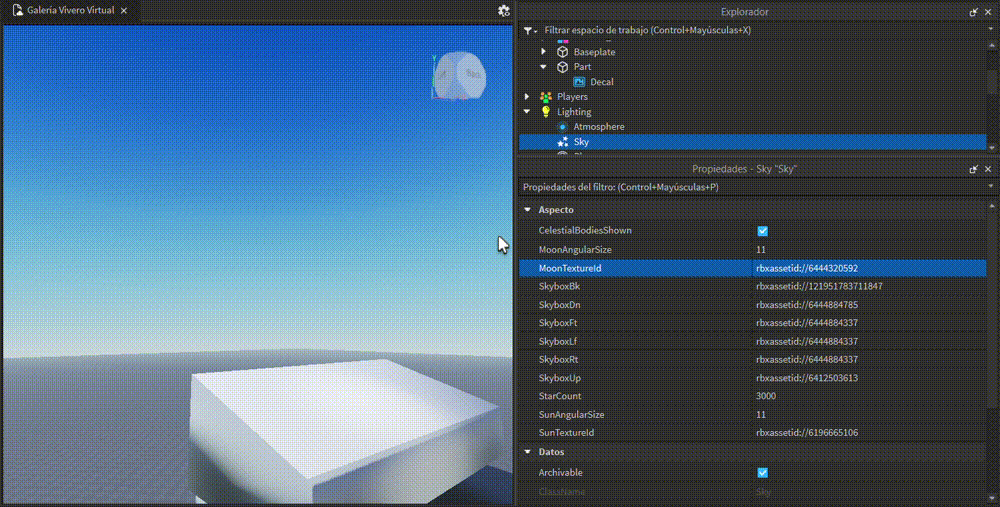The width and height of the screenshot is (1000, 507).
Task: Toggle the CelestialBodiesShown checkbox
Action: (x=763, y=231)
